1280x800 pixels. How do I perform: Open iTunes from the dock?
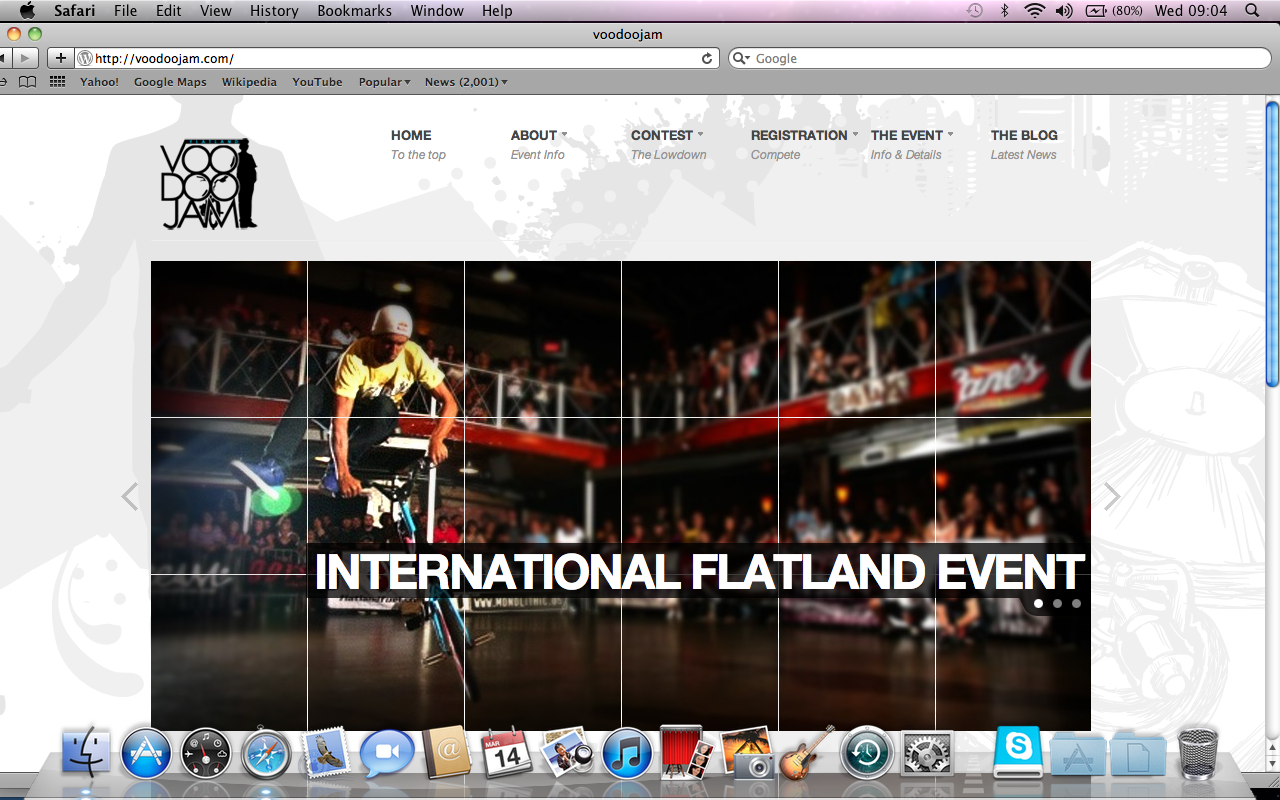tap(626, 754)
